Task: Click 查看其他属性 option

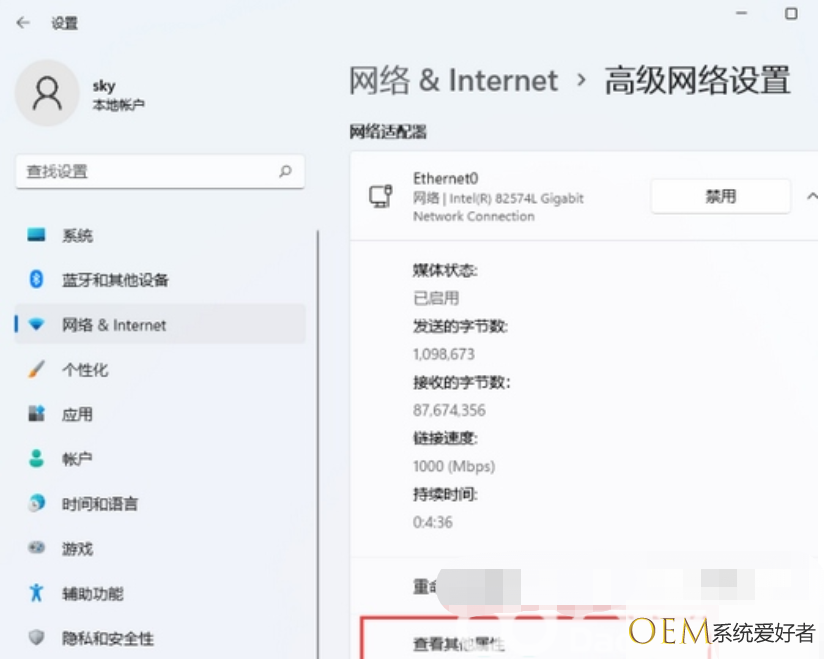Action: 459,645
